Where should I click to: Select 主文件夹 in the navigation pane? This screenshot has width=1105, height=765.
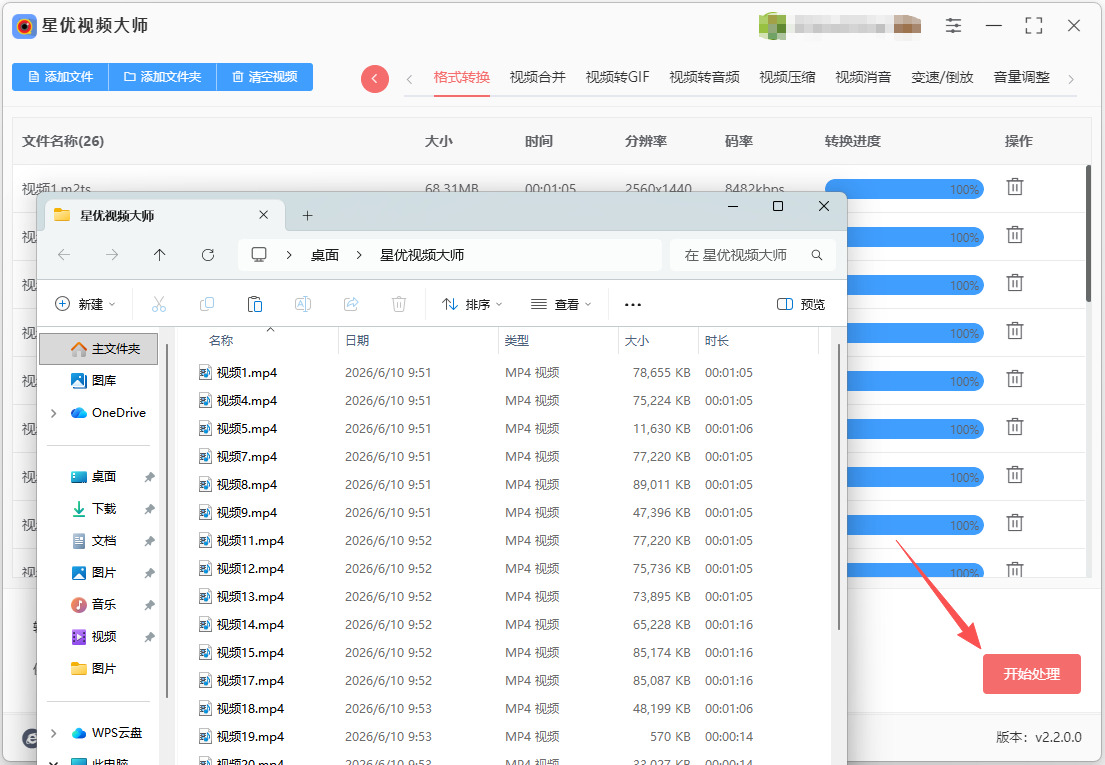(99, 349)
